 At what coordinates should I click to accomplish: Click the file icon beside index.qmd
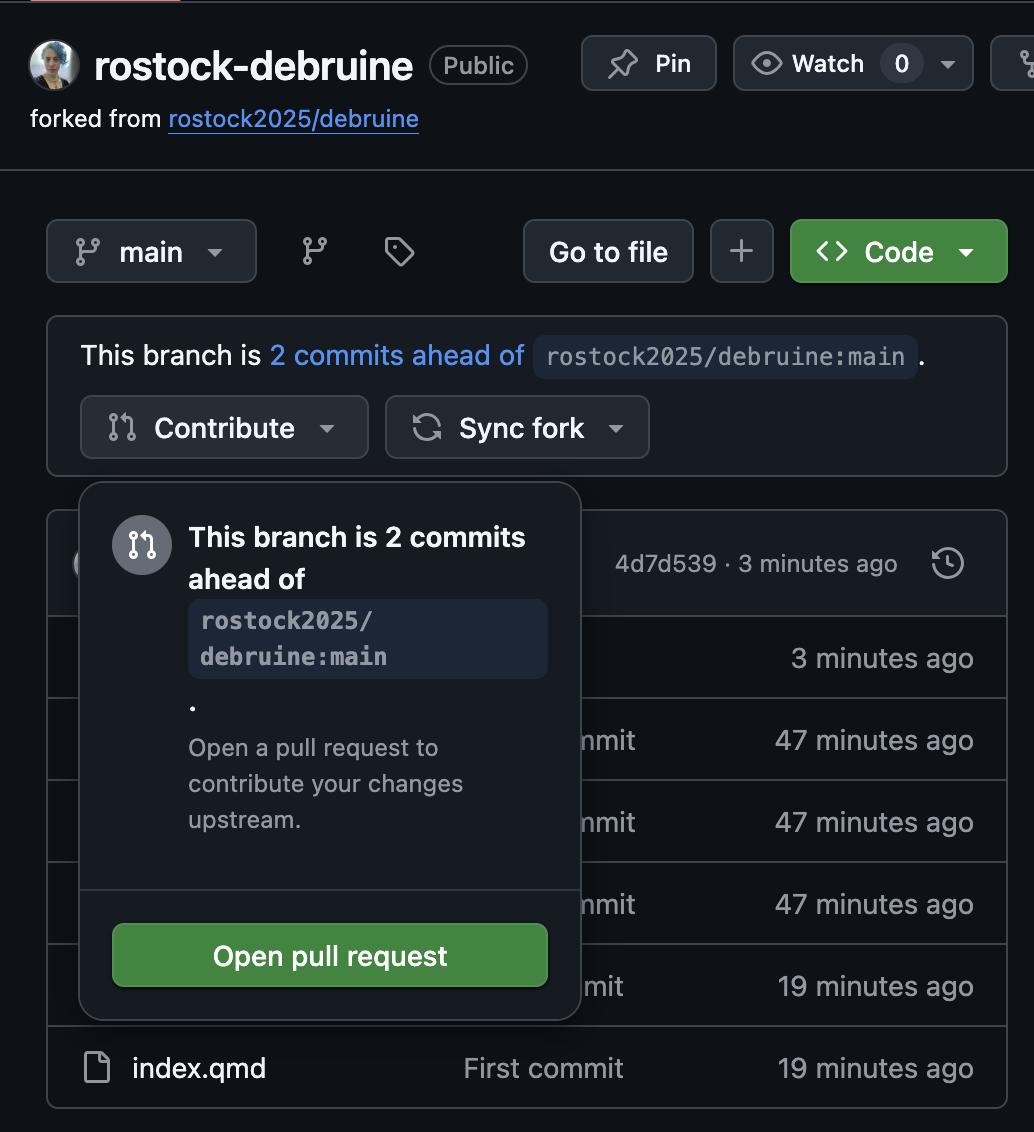coord(97,1068)
